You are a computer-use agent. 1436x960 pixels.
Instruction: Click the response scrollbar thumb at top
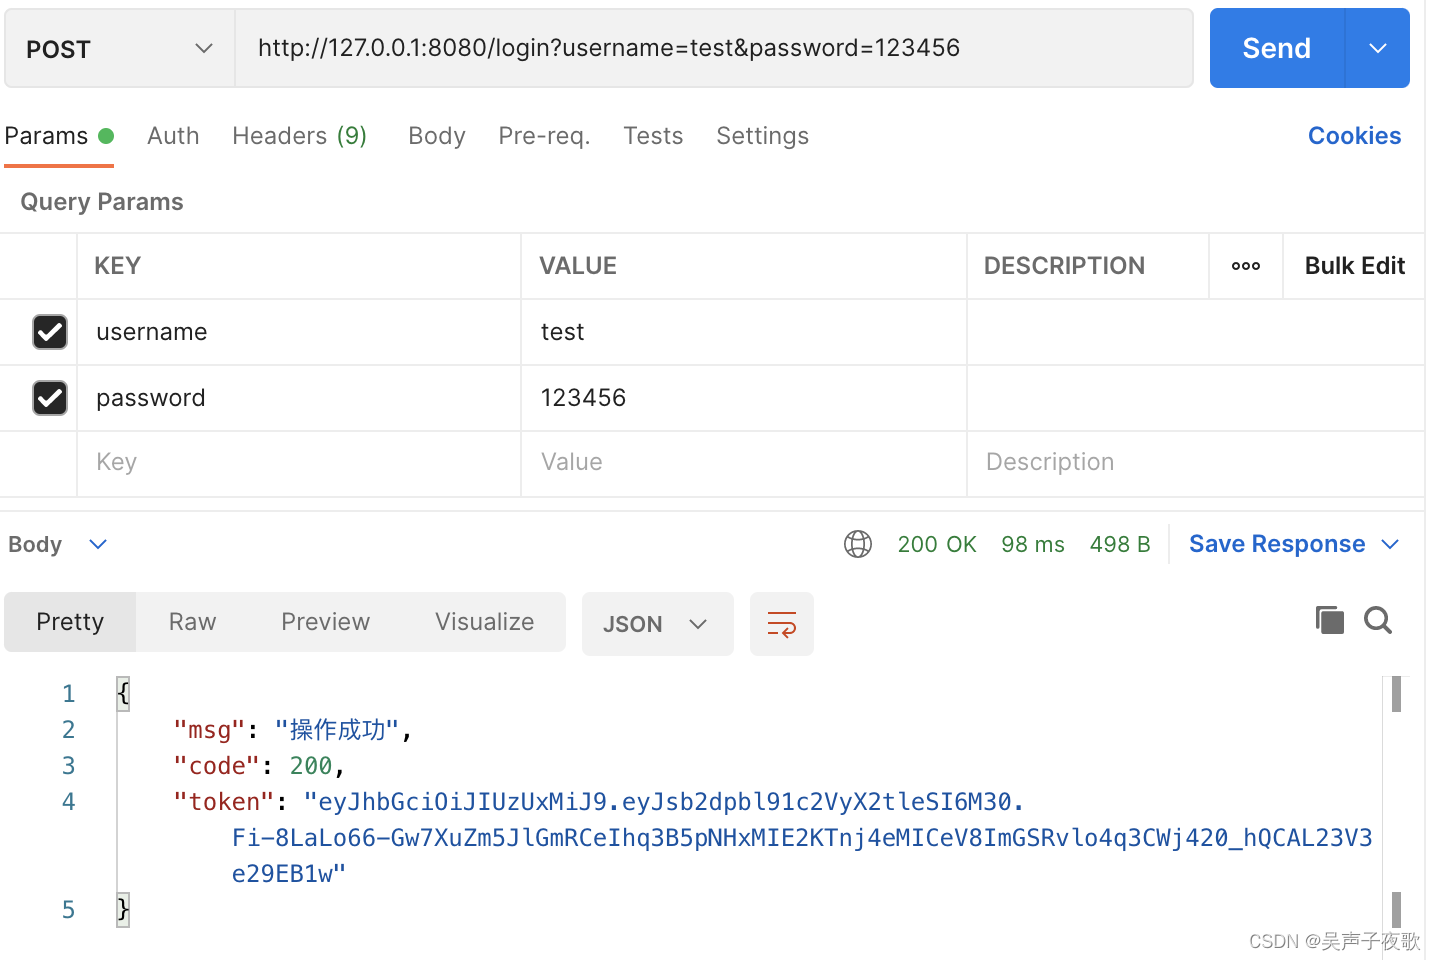coord(1396,694)
